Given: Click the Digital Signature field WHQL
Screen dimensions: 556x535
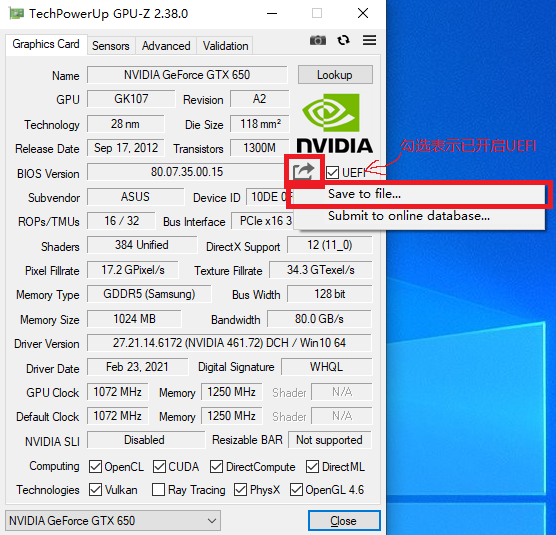Looking at the screenshot, I should (327, 367).
